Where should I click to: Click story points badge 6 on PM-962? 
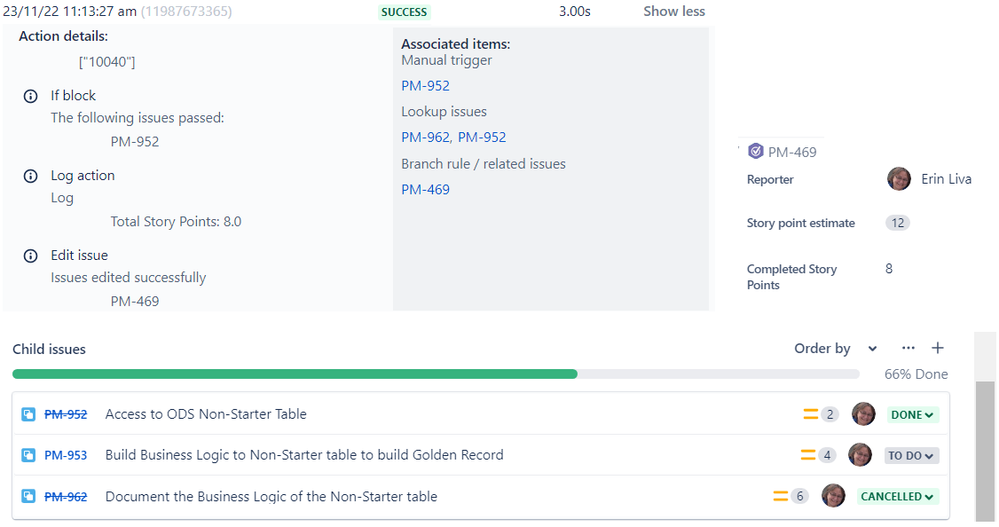point(800,496)
